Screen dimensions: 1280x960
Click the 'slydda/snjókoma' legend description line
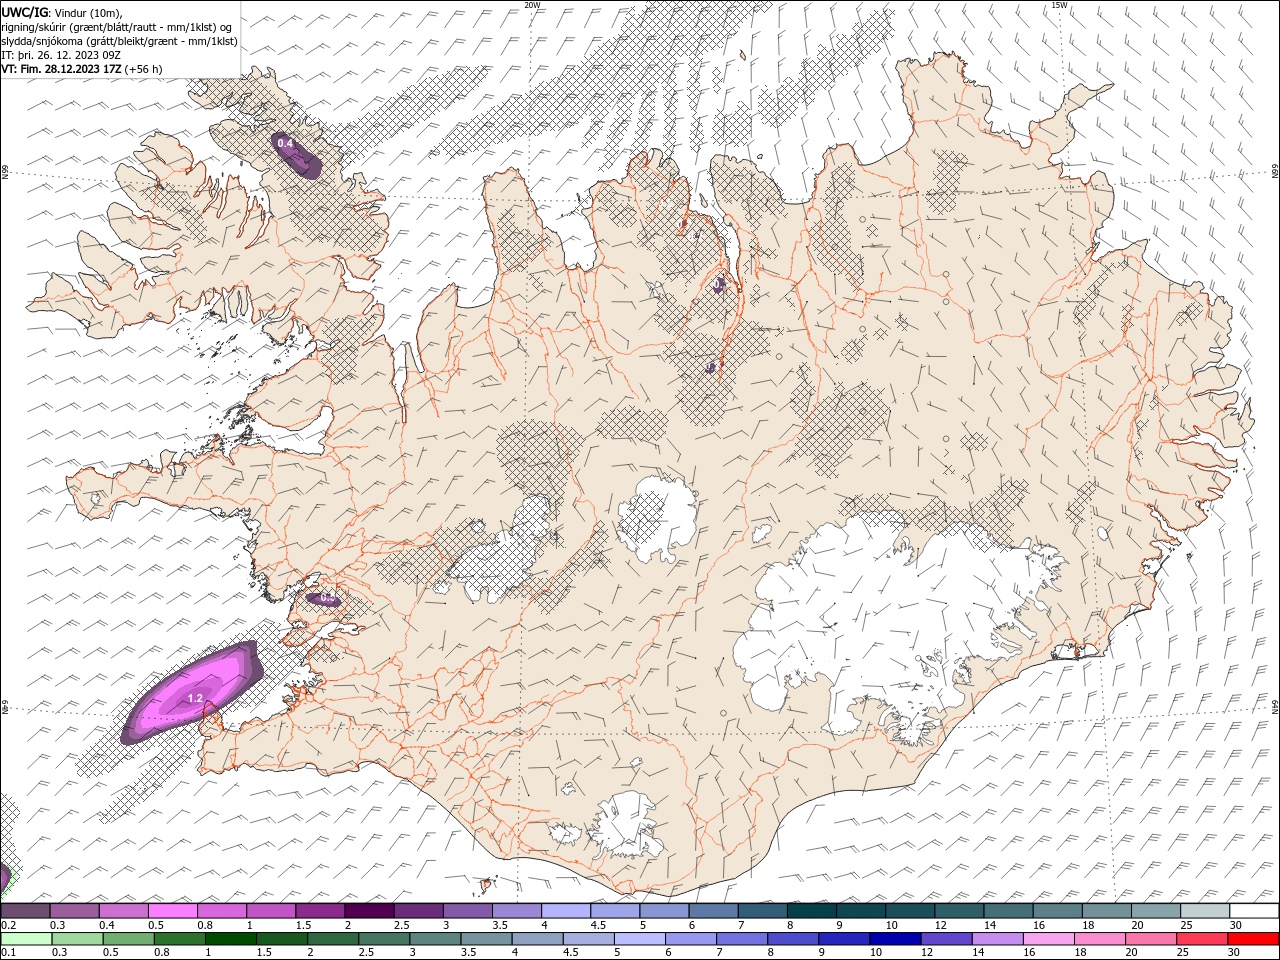pos(119,40)
